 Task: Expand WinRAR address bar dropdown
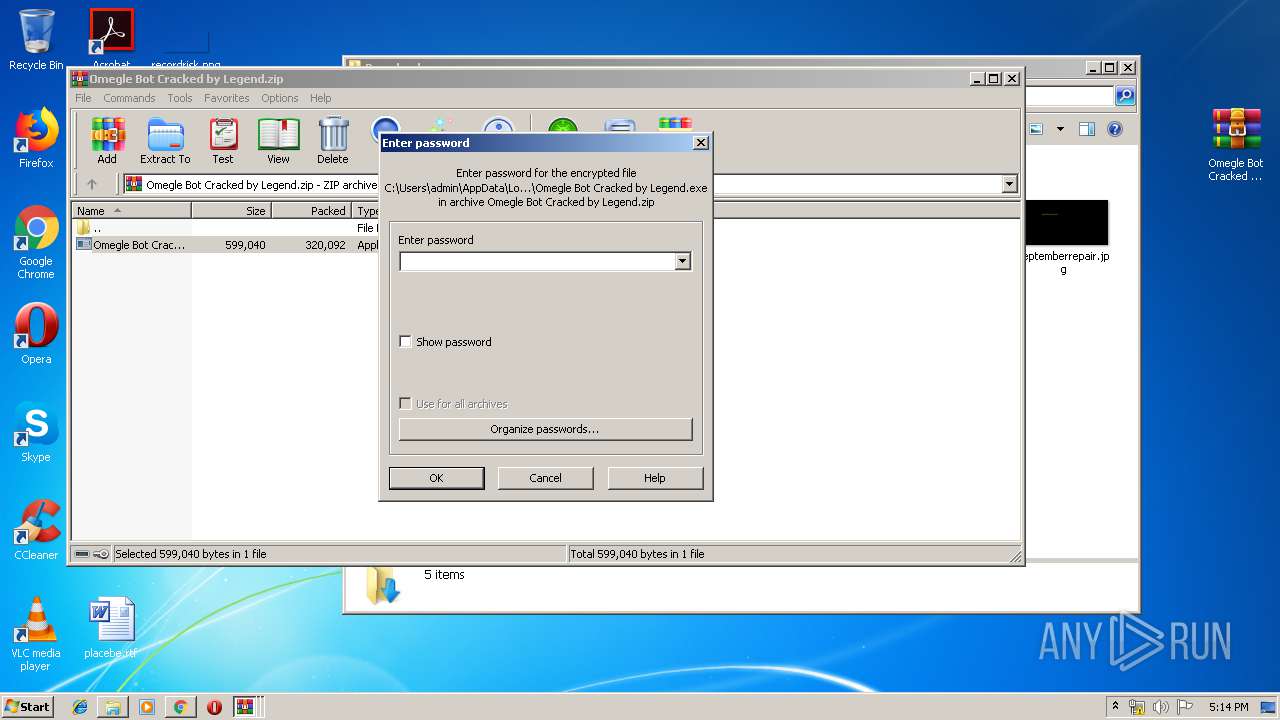tap(1009, 184)
